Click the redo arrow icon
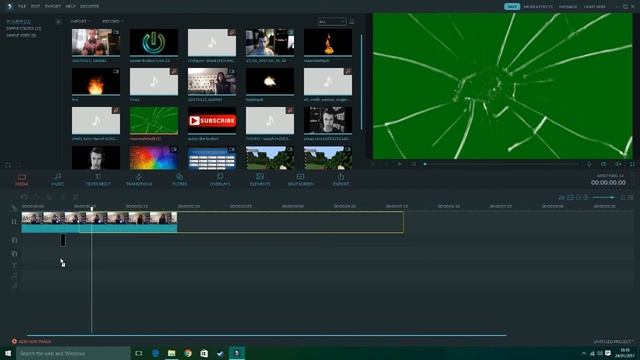The width and height of the screenshot is (640, 360). [36, 197]
